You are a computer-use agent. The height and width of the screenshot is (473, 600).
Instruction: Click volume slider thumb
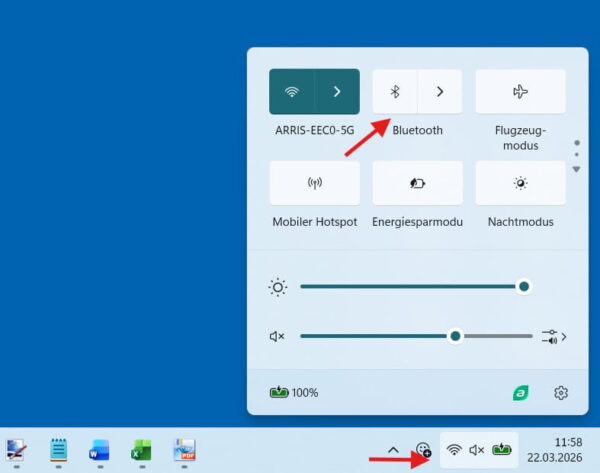pos(455,336)
